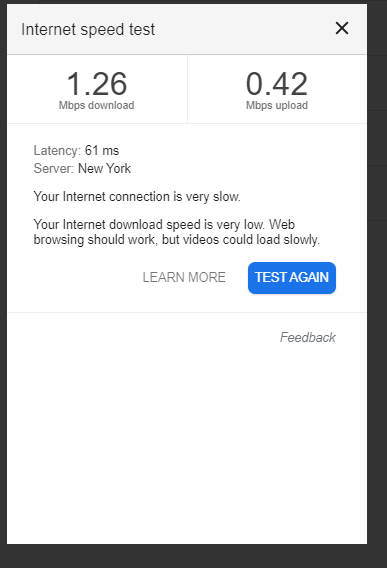
Task: Click the TEST AGAIN button
Action: [x=292, y=278]
